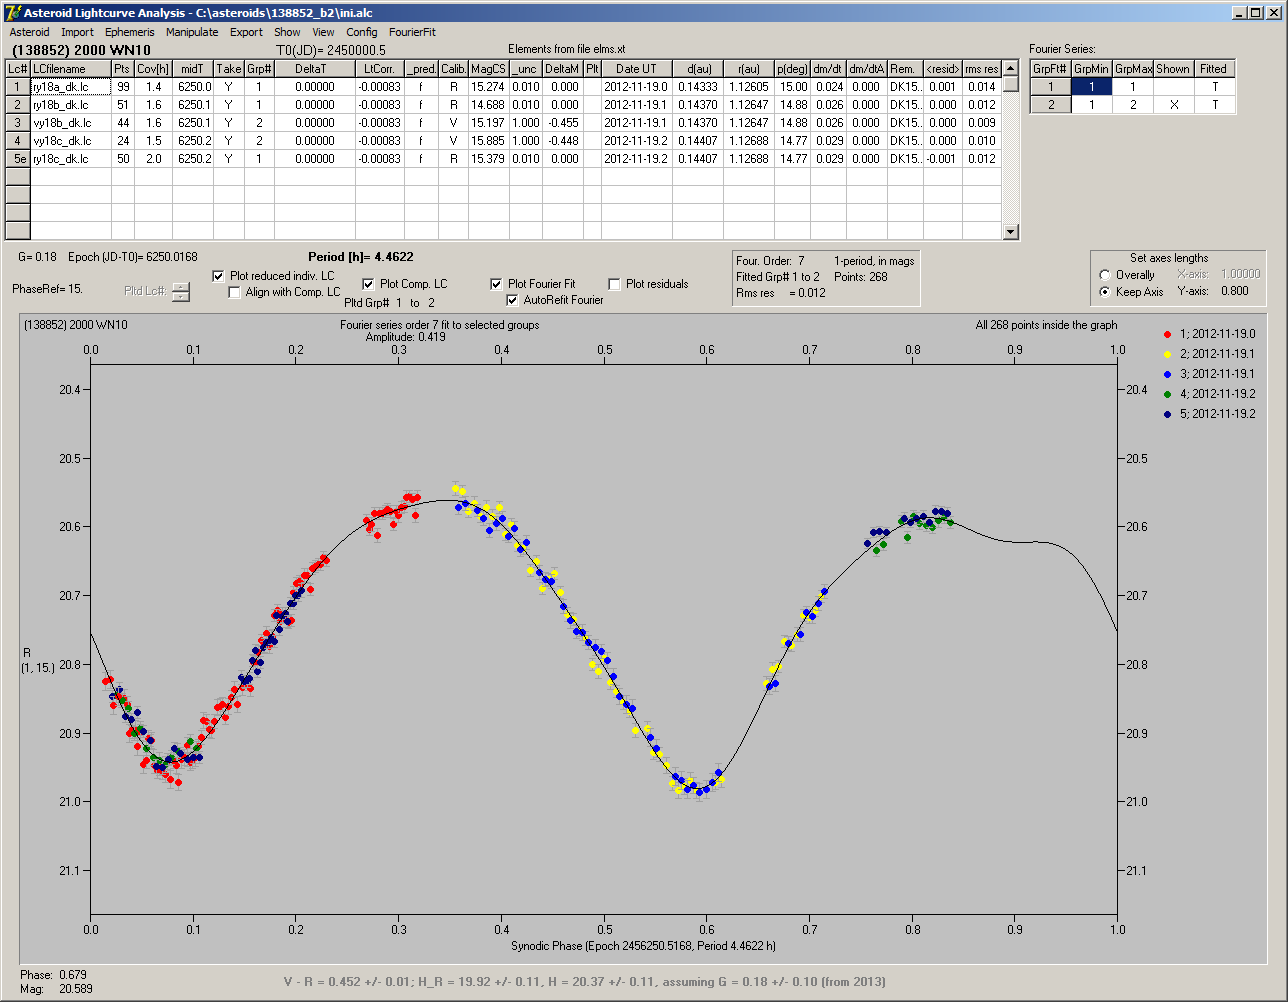Viewport: 1288px width, 1002px height.
Task: Select file ry18a_dk.lc in the table
Action: [x=70, y=87]
